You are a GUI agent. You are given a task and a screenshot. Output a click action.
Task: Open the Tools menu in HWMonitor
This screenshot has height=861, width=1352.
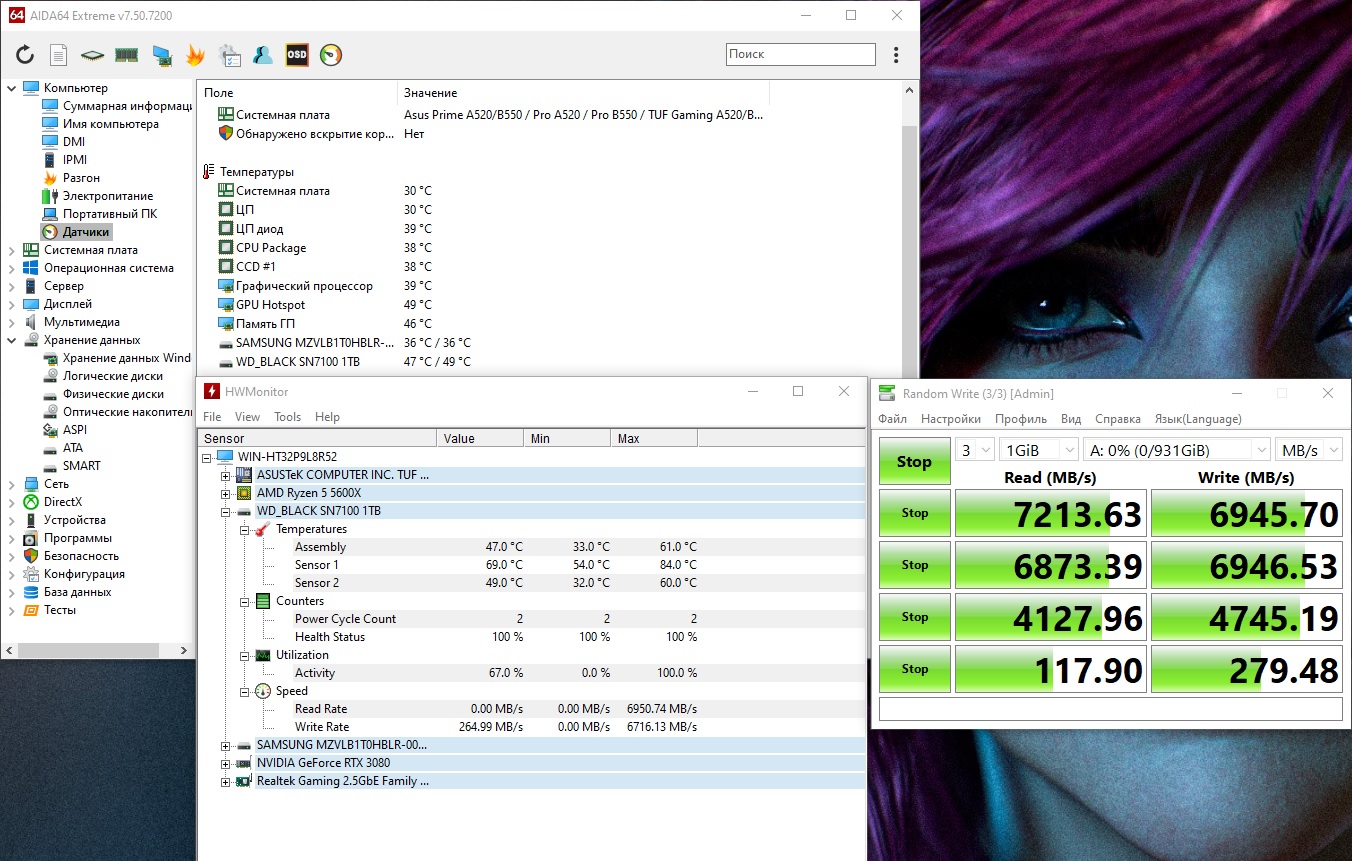click(x=287, y=417)
